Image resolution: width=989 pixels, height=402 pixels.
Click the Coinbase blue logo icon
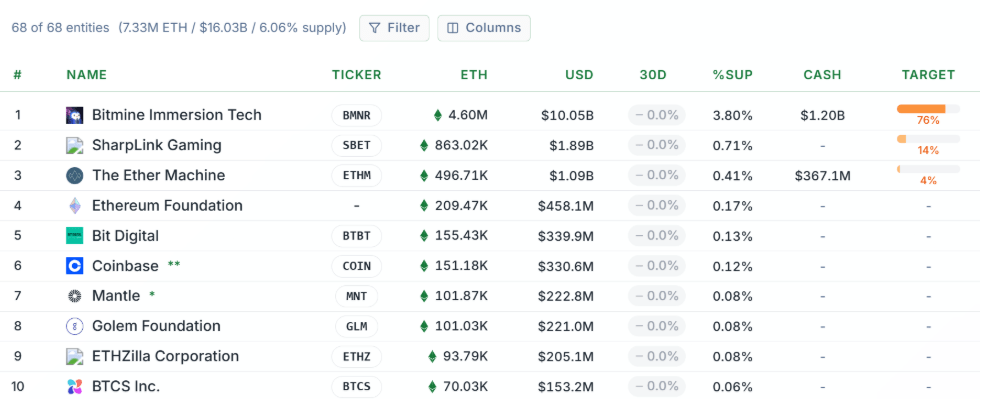[x=74, y=266]
